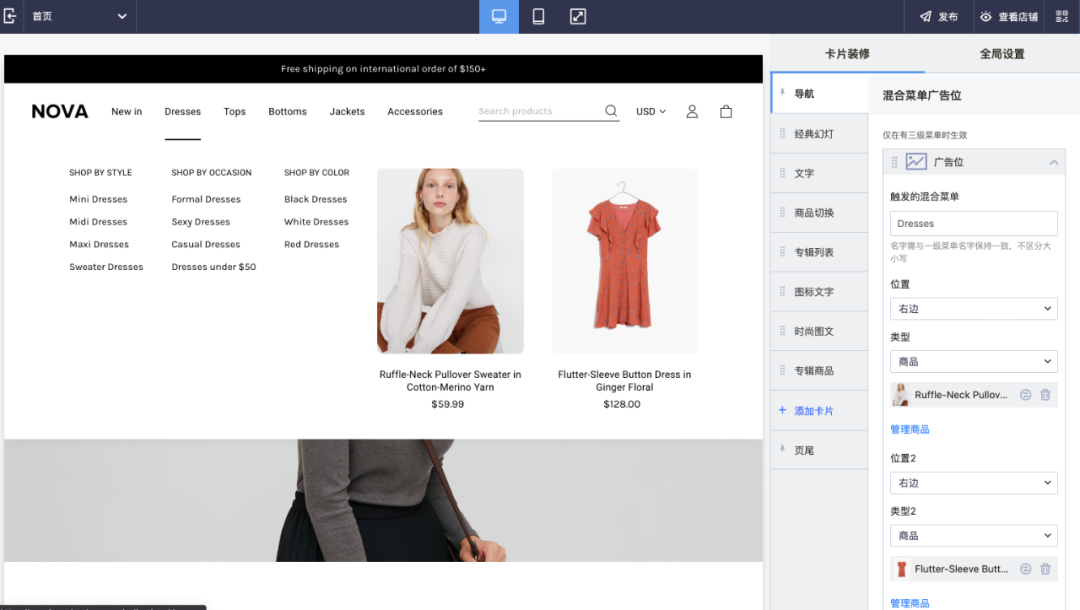This screenshot has width=1080, height=610.
Task: Open the QR code icon
Action: 1062,17
